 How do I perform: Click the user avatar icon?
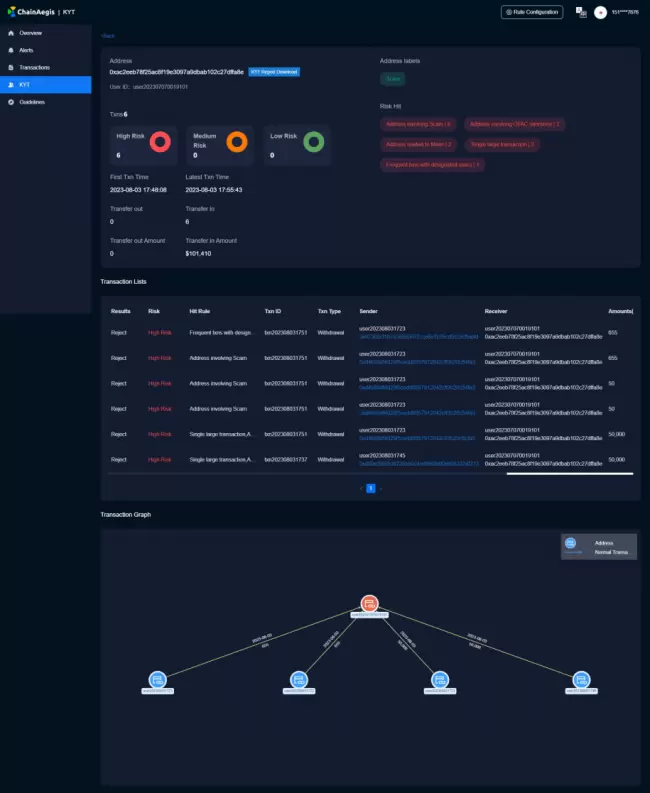pos(600,12)
